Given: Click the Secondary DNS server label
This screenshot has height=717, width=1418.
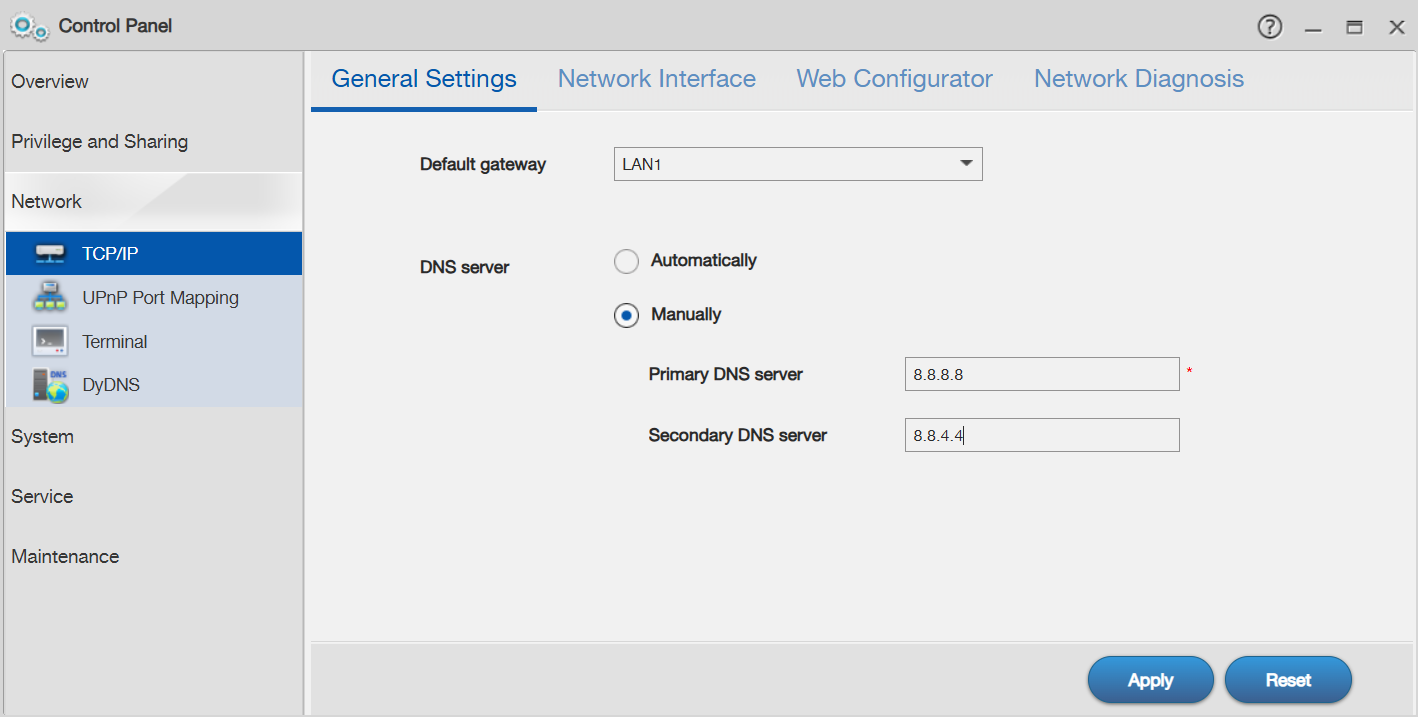Looking at the screenshot, I should [738, 436].
